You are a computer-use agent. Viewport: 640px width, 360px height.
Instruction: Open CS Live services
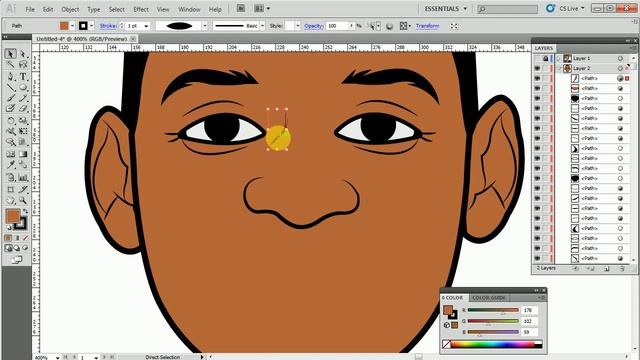(x=565, y=8)
